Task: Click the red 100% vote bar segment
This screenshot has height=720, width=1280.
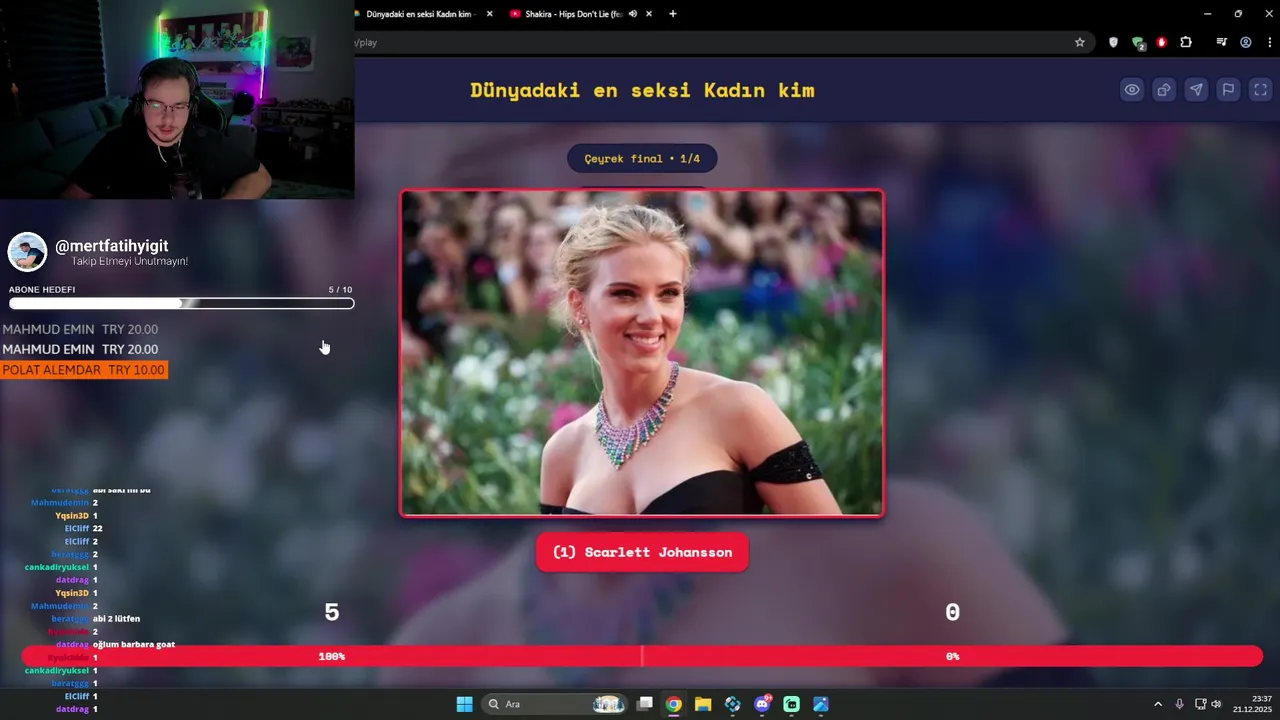Action: (x=331, y=656)
